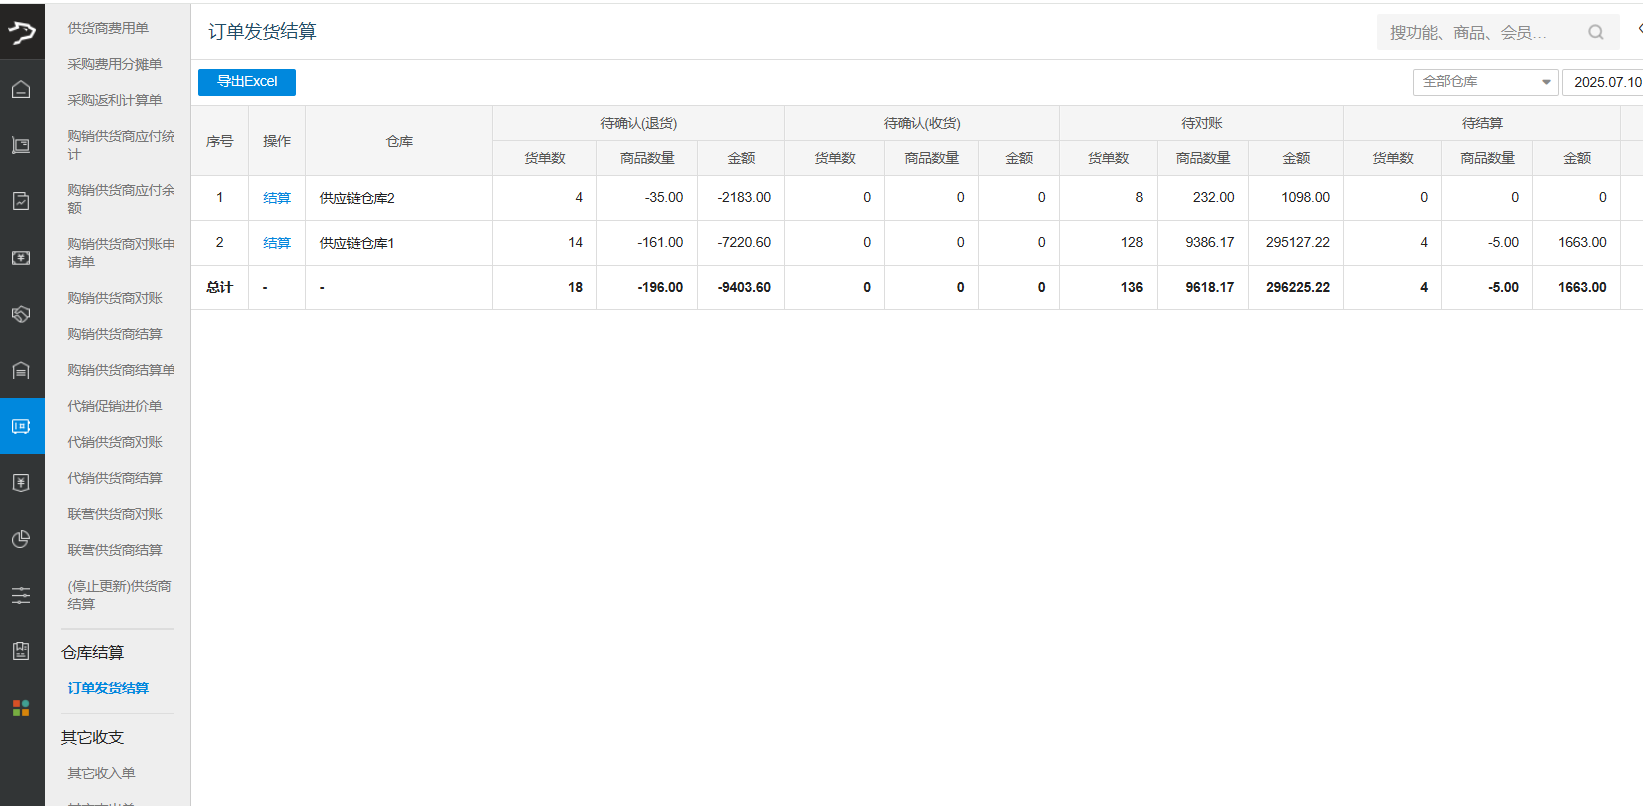Click 结算 link for 供应链仓库2
The image size is (1643, 806).
click(x=277, y=198)
